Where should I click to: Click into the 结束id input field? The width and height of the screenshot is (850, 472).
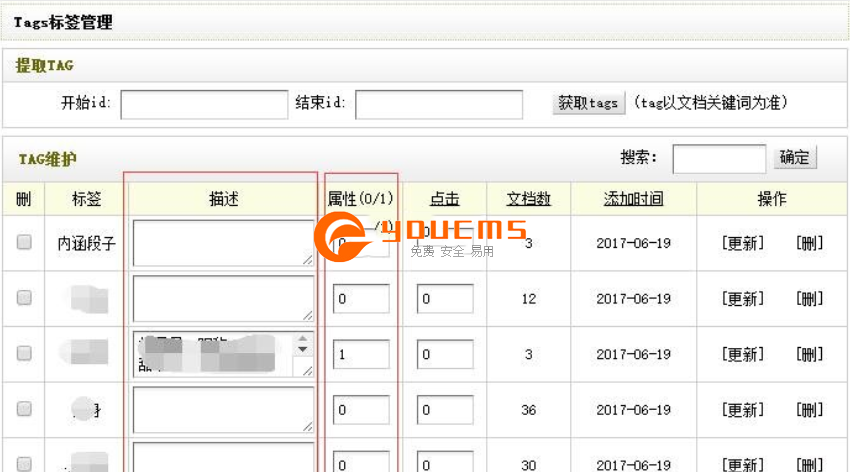[x=439, y=104]
